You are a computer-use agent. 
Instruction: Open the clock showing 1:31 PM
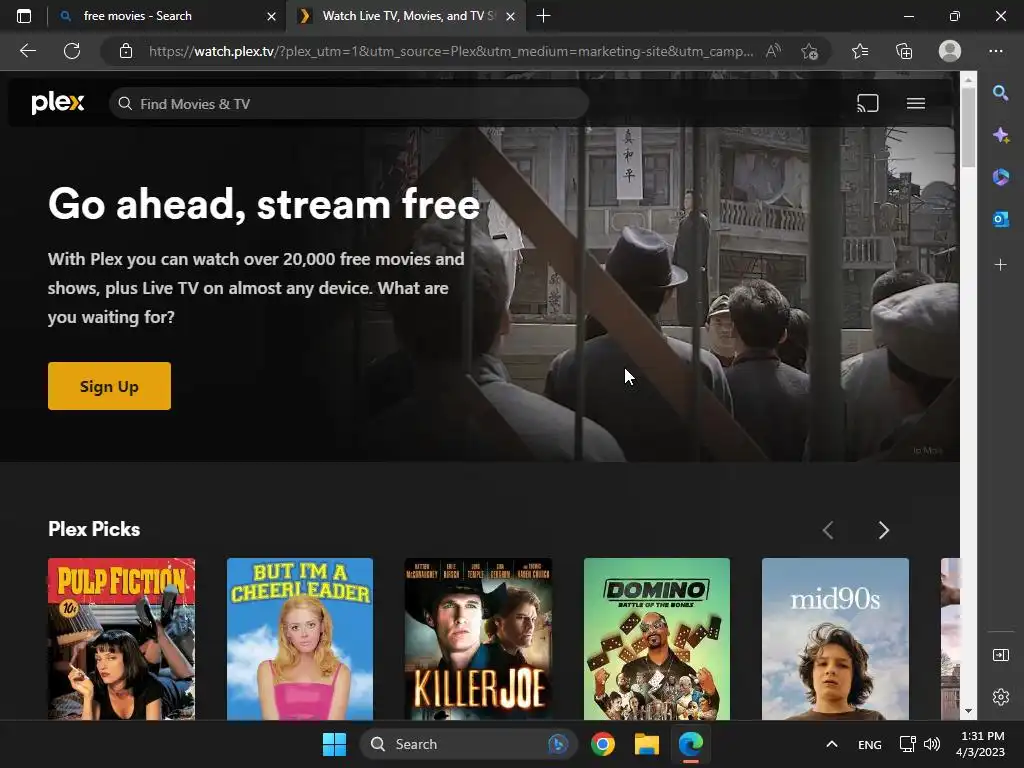click(980, 744)
